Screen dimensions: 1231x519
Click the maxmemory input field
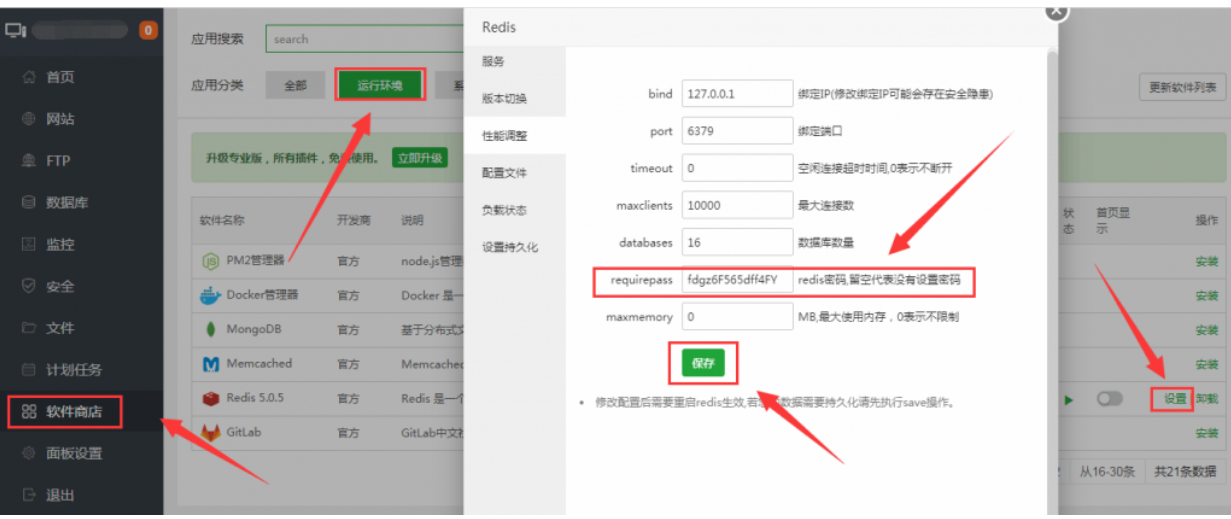pyautogui.click(x=737, y=317)
